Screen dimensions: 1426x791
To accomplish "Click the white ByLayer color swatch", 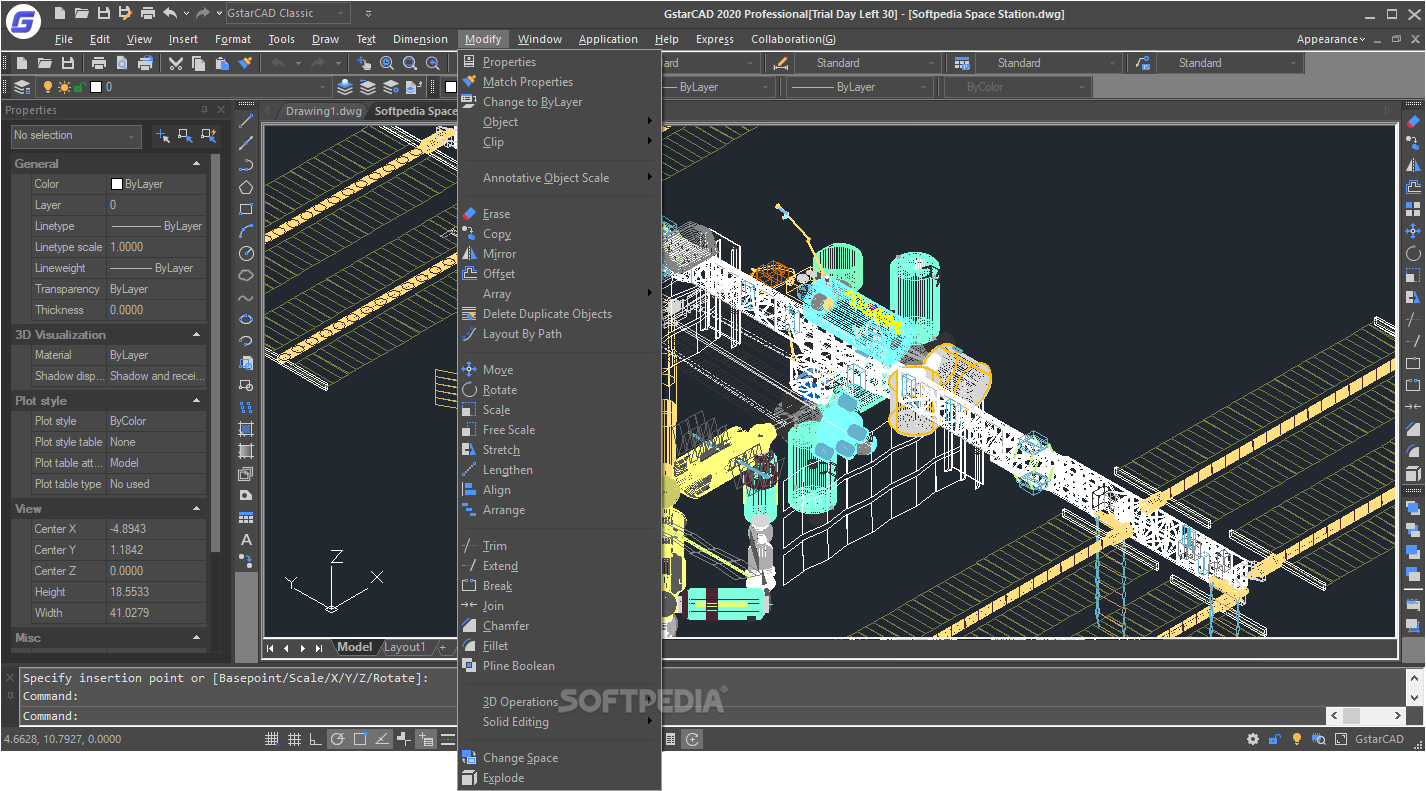I will coord(116,184).
